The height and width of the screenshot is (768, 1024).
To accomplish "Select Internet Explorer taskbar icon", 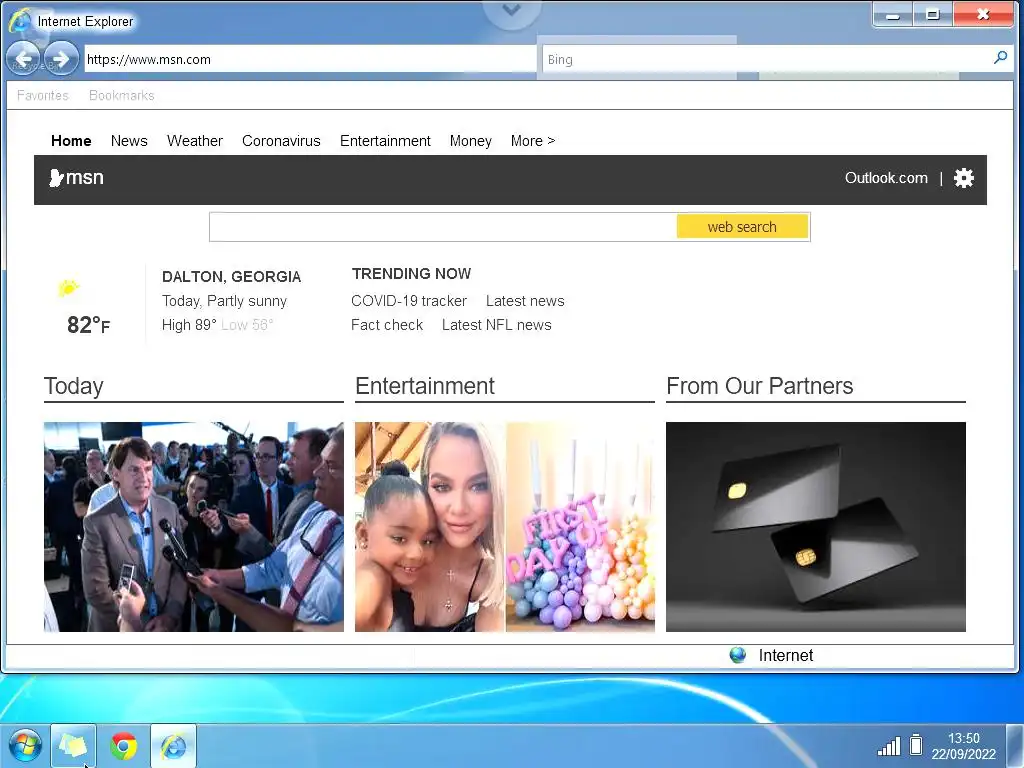I will (x=173, y=746).
